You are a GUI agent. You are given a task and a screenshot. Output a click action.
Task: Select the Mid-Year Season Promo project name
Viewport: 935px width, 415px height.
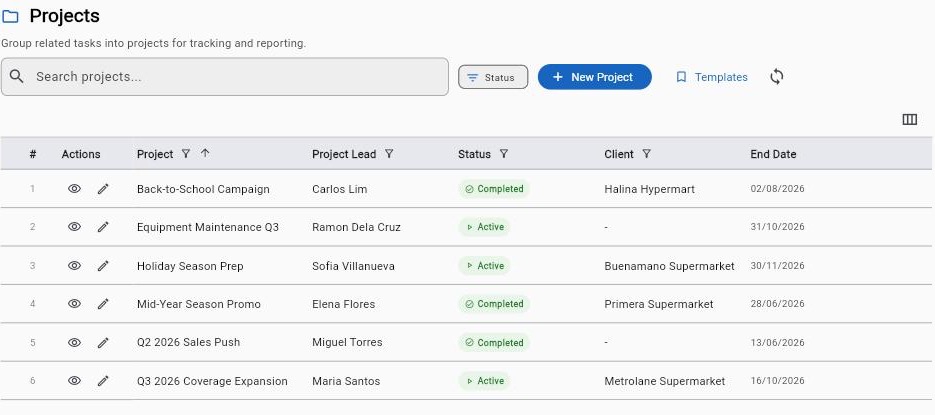199,304
